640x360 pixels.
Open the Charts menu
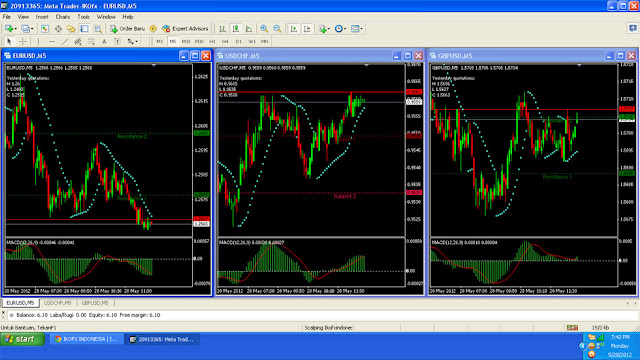coord(62,17)
